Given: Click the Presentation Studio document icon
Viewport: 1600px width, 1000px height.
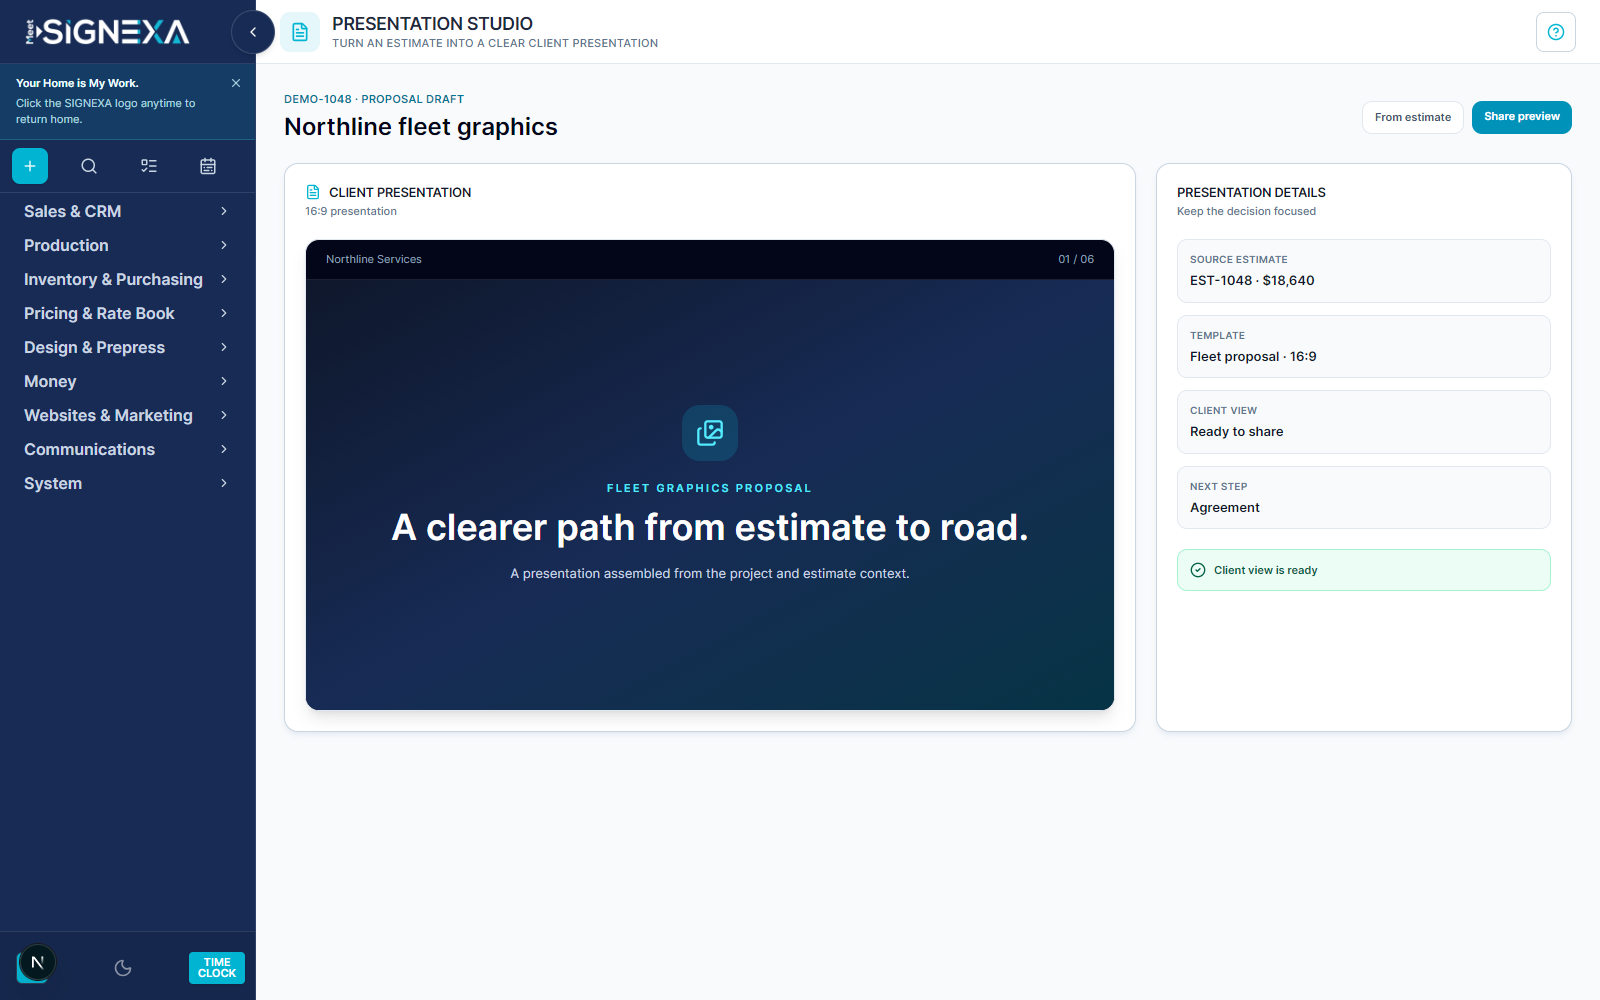Looking at the screenshot, I should (x=300, y=32).
